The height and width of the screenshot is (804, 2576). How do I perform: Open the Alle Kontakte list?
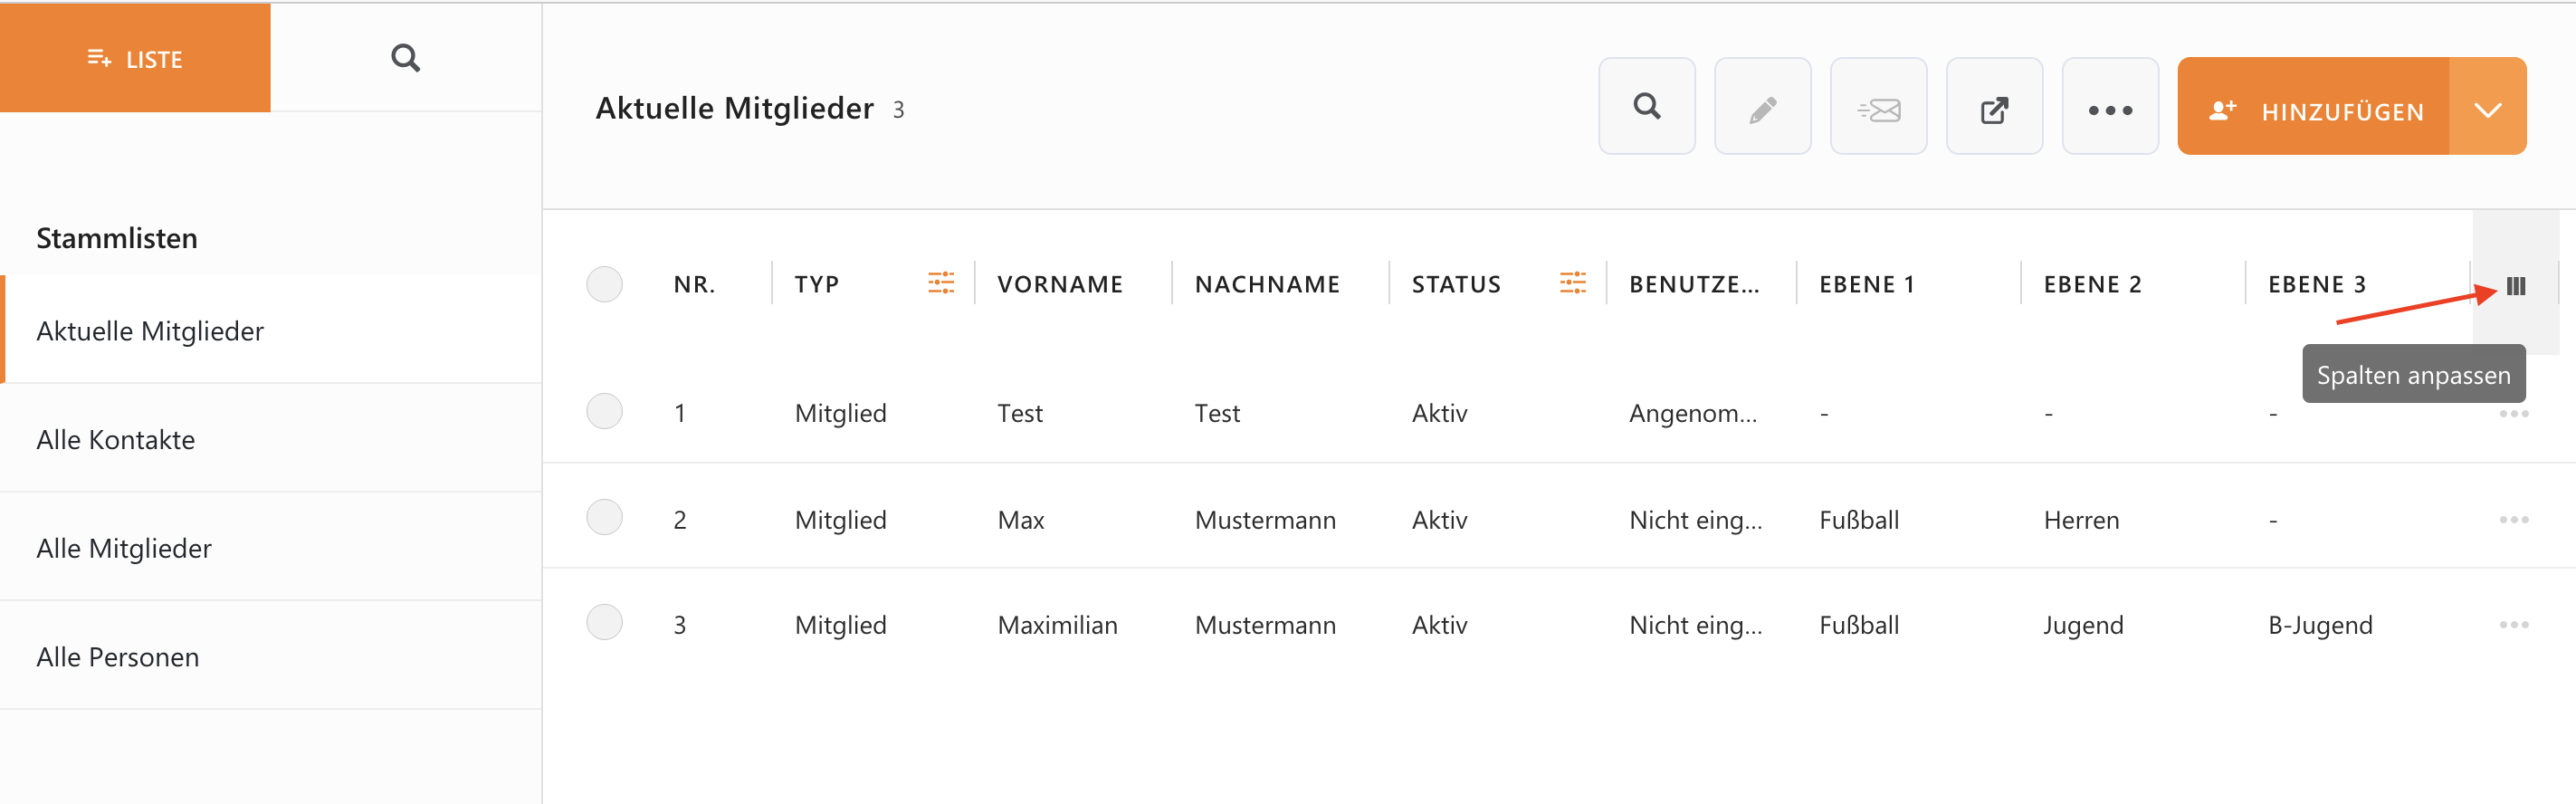116,439
